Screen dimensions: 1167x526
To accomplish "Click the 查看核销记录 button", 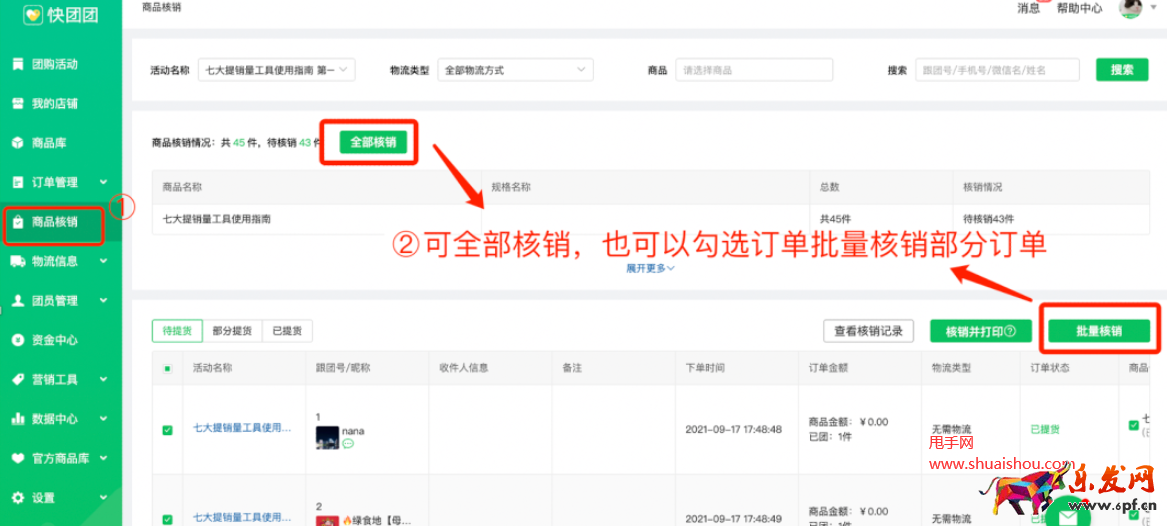I will point(868,331).
